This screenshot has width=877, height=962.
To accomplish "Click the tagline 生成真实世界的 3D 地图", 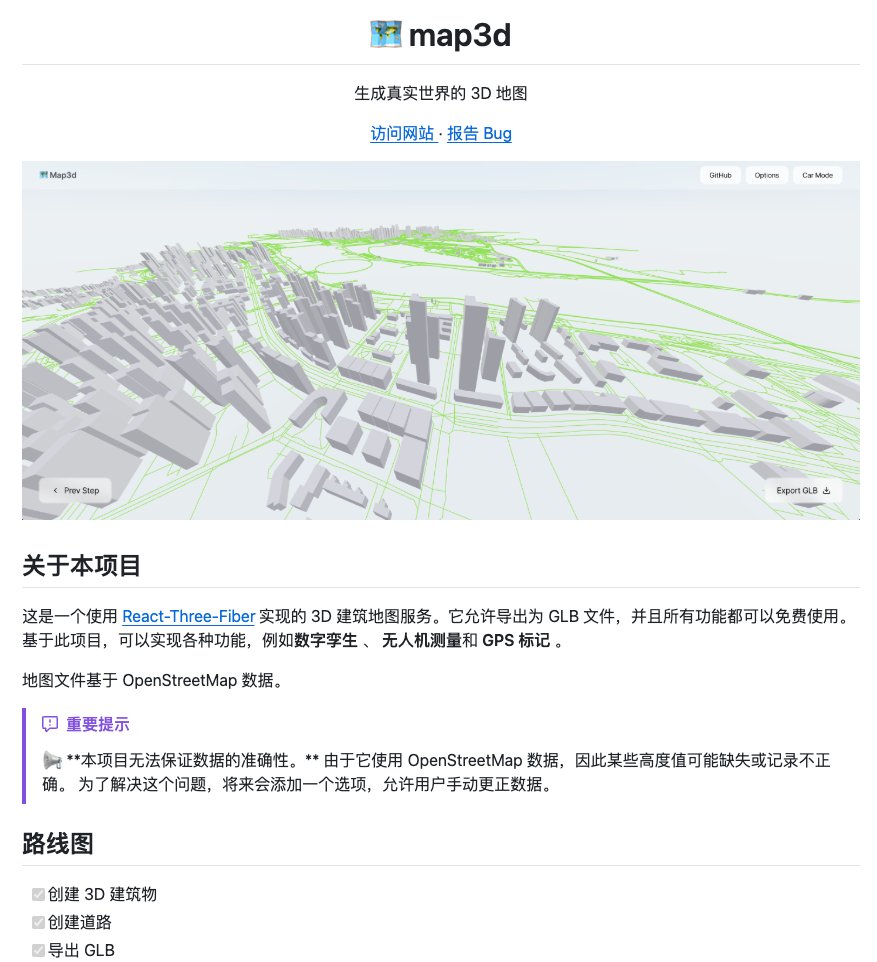I will tap(441, 93).
